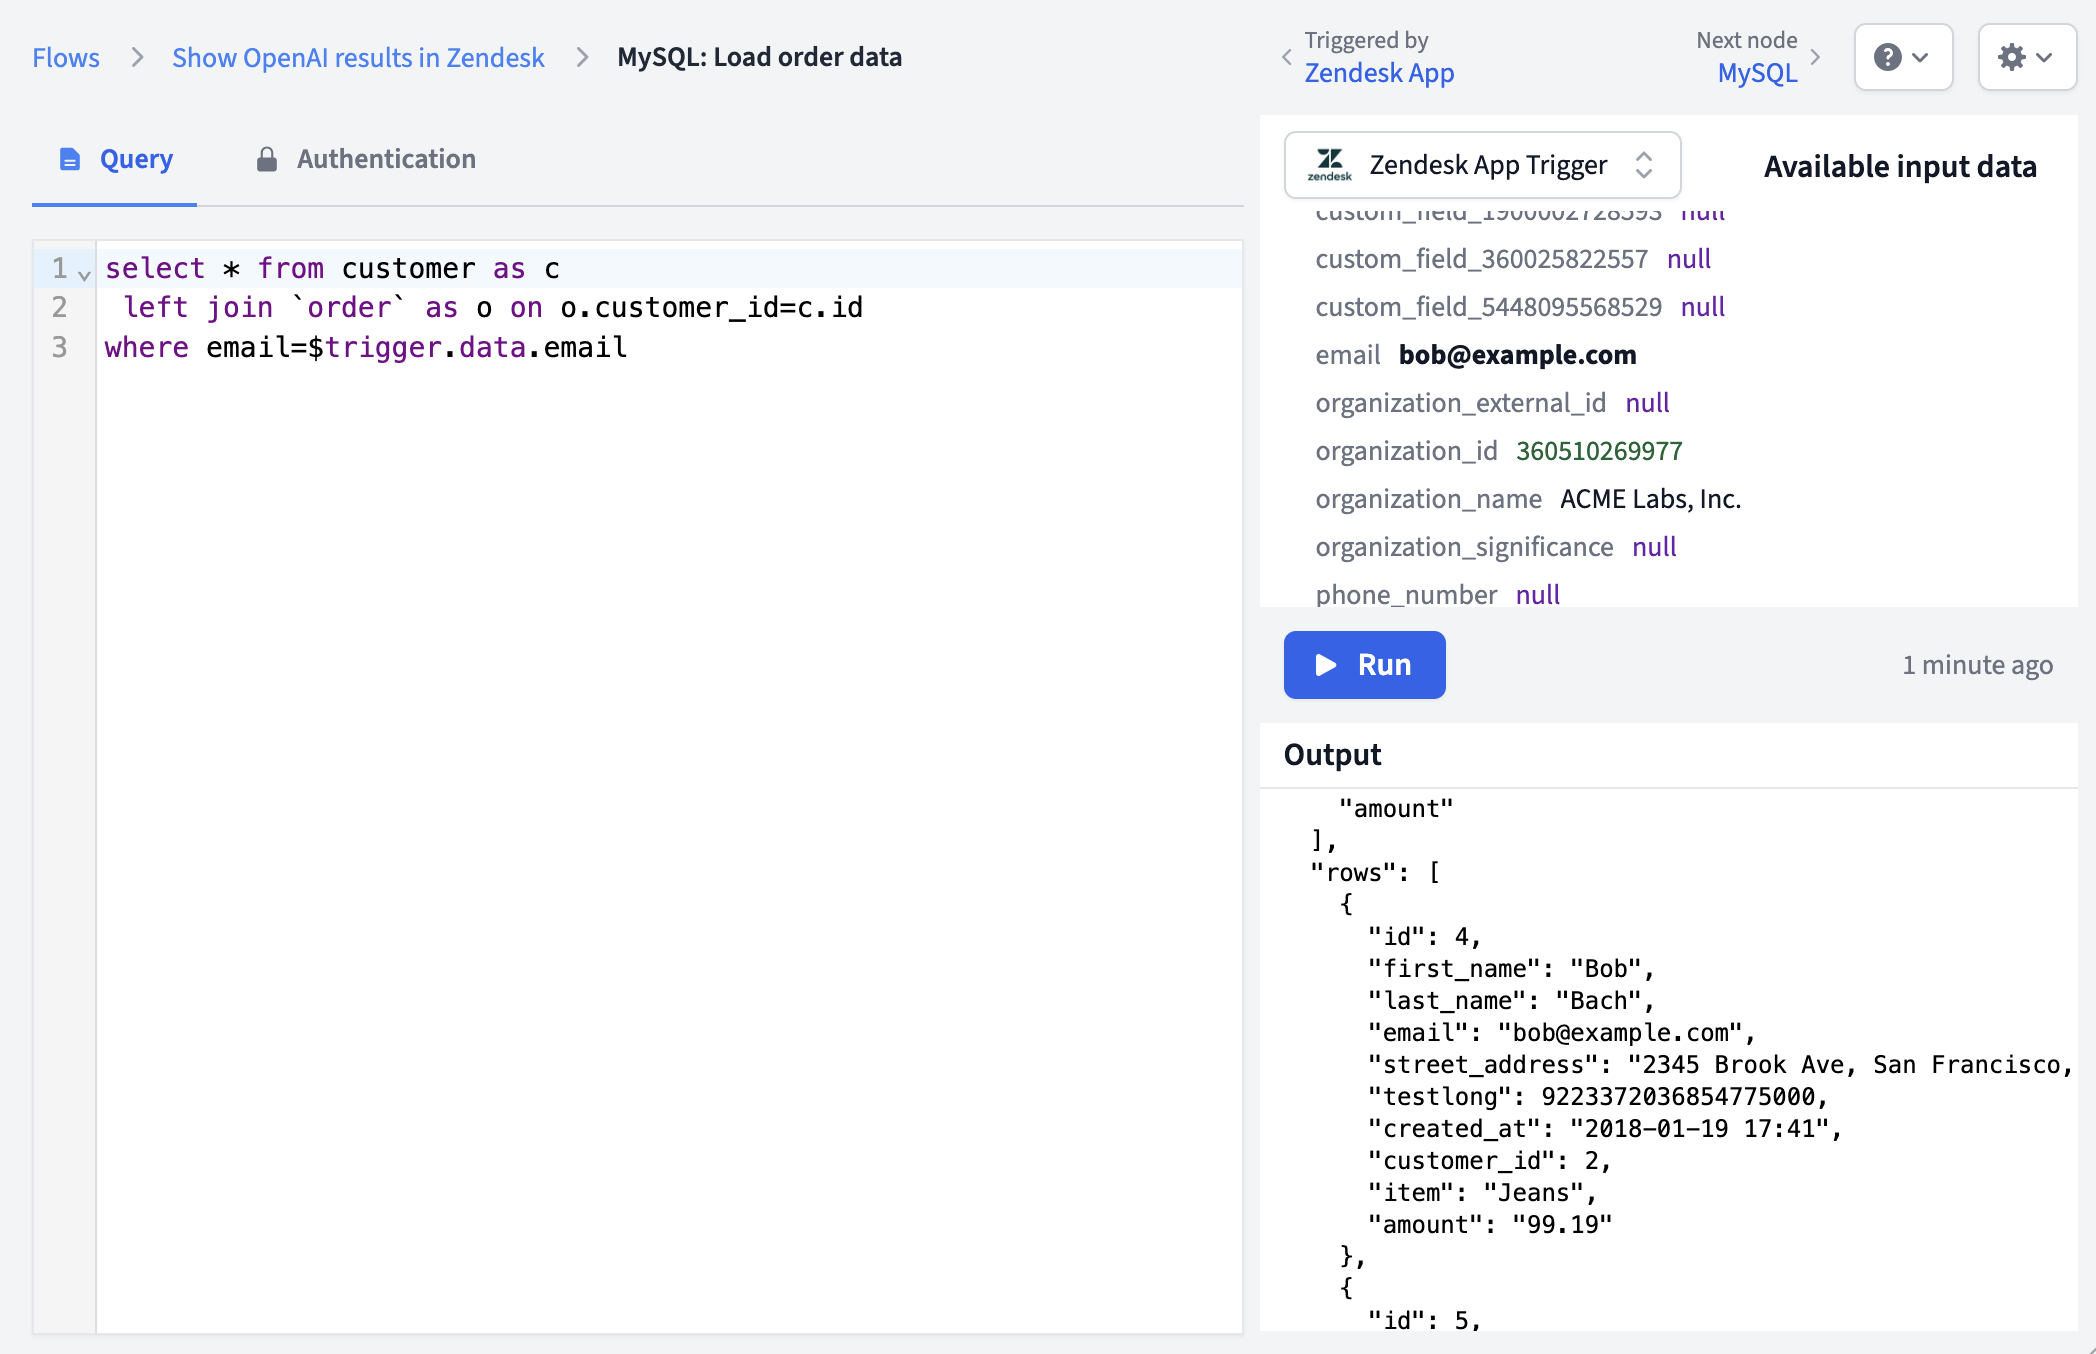The width and height of the screenshot is (2096, 1354).
Task: Click the 'left join `order`' code line
Action: (x=493, y=307)
